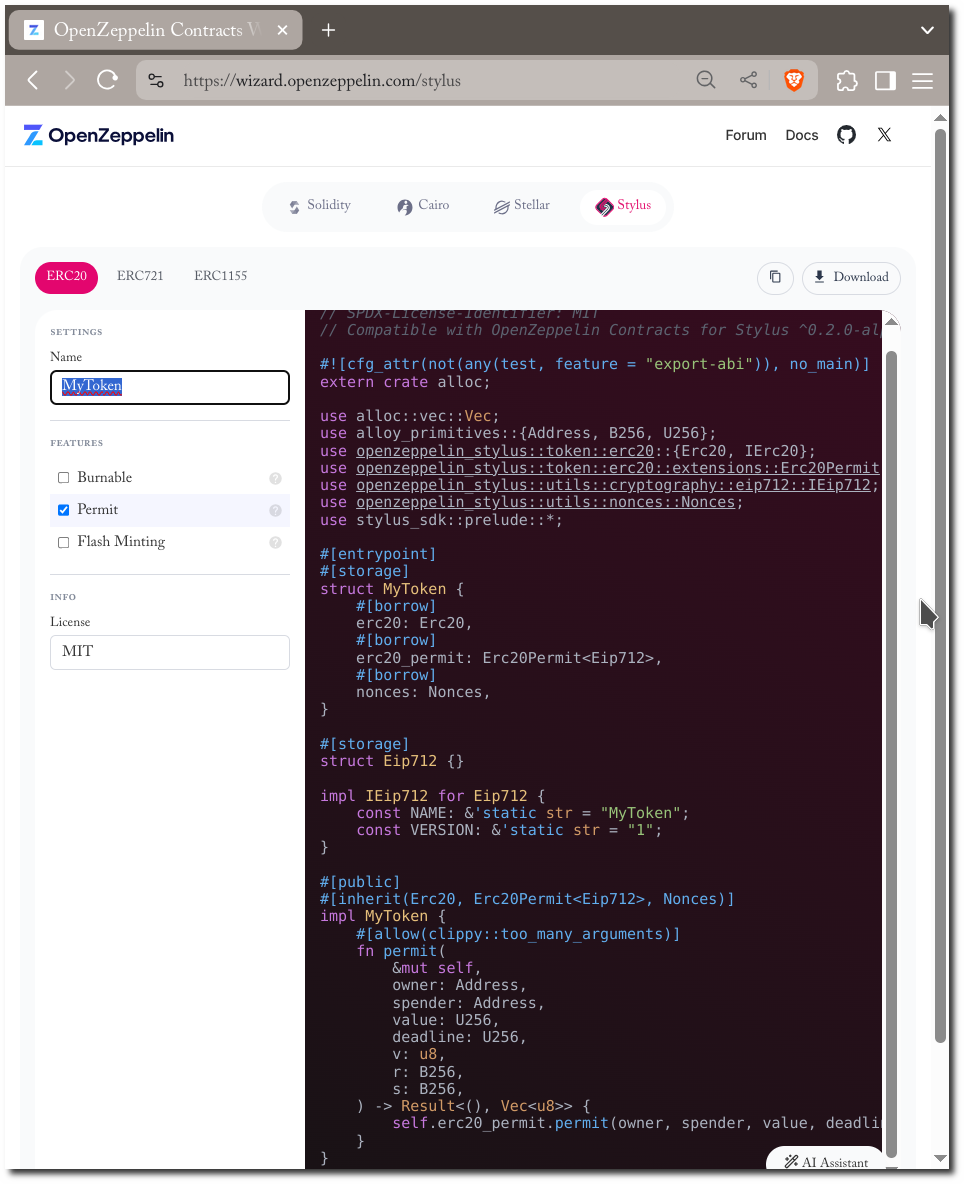Screen dimensions: 964x1184
Task: Open site settings icon in address bar
Action: pyautogui.click(x=156, y=80)
